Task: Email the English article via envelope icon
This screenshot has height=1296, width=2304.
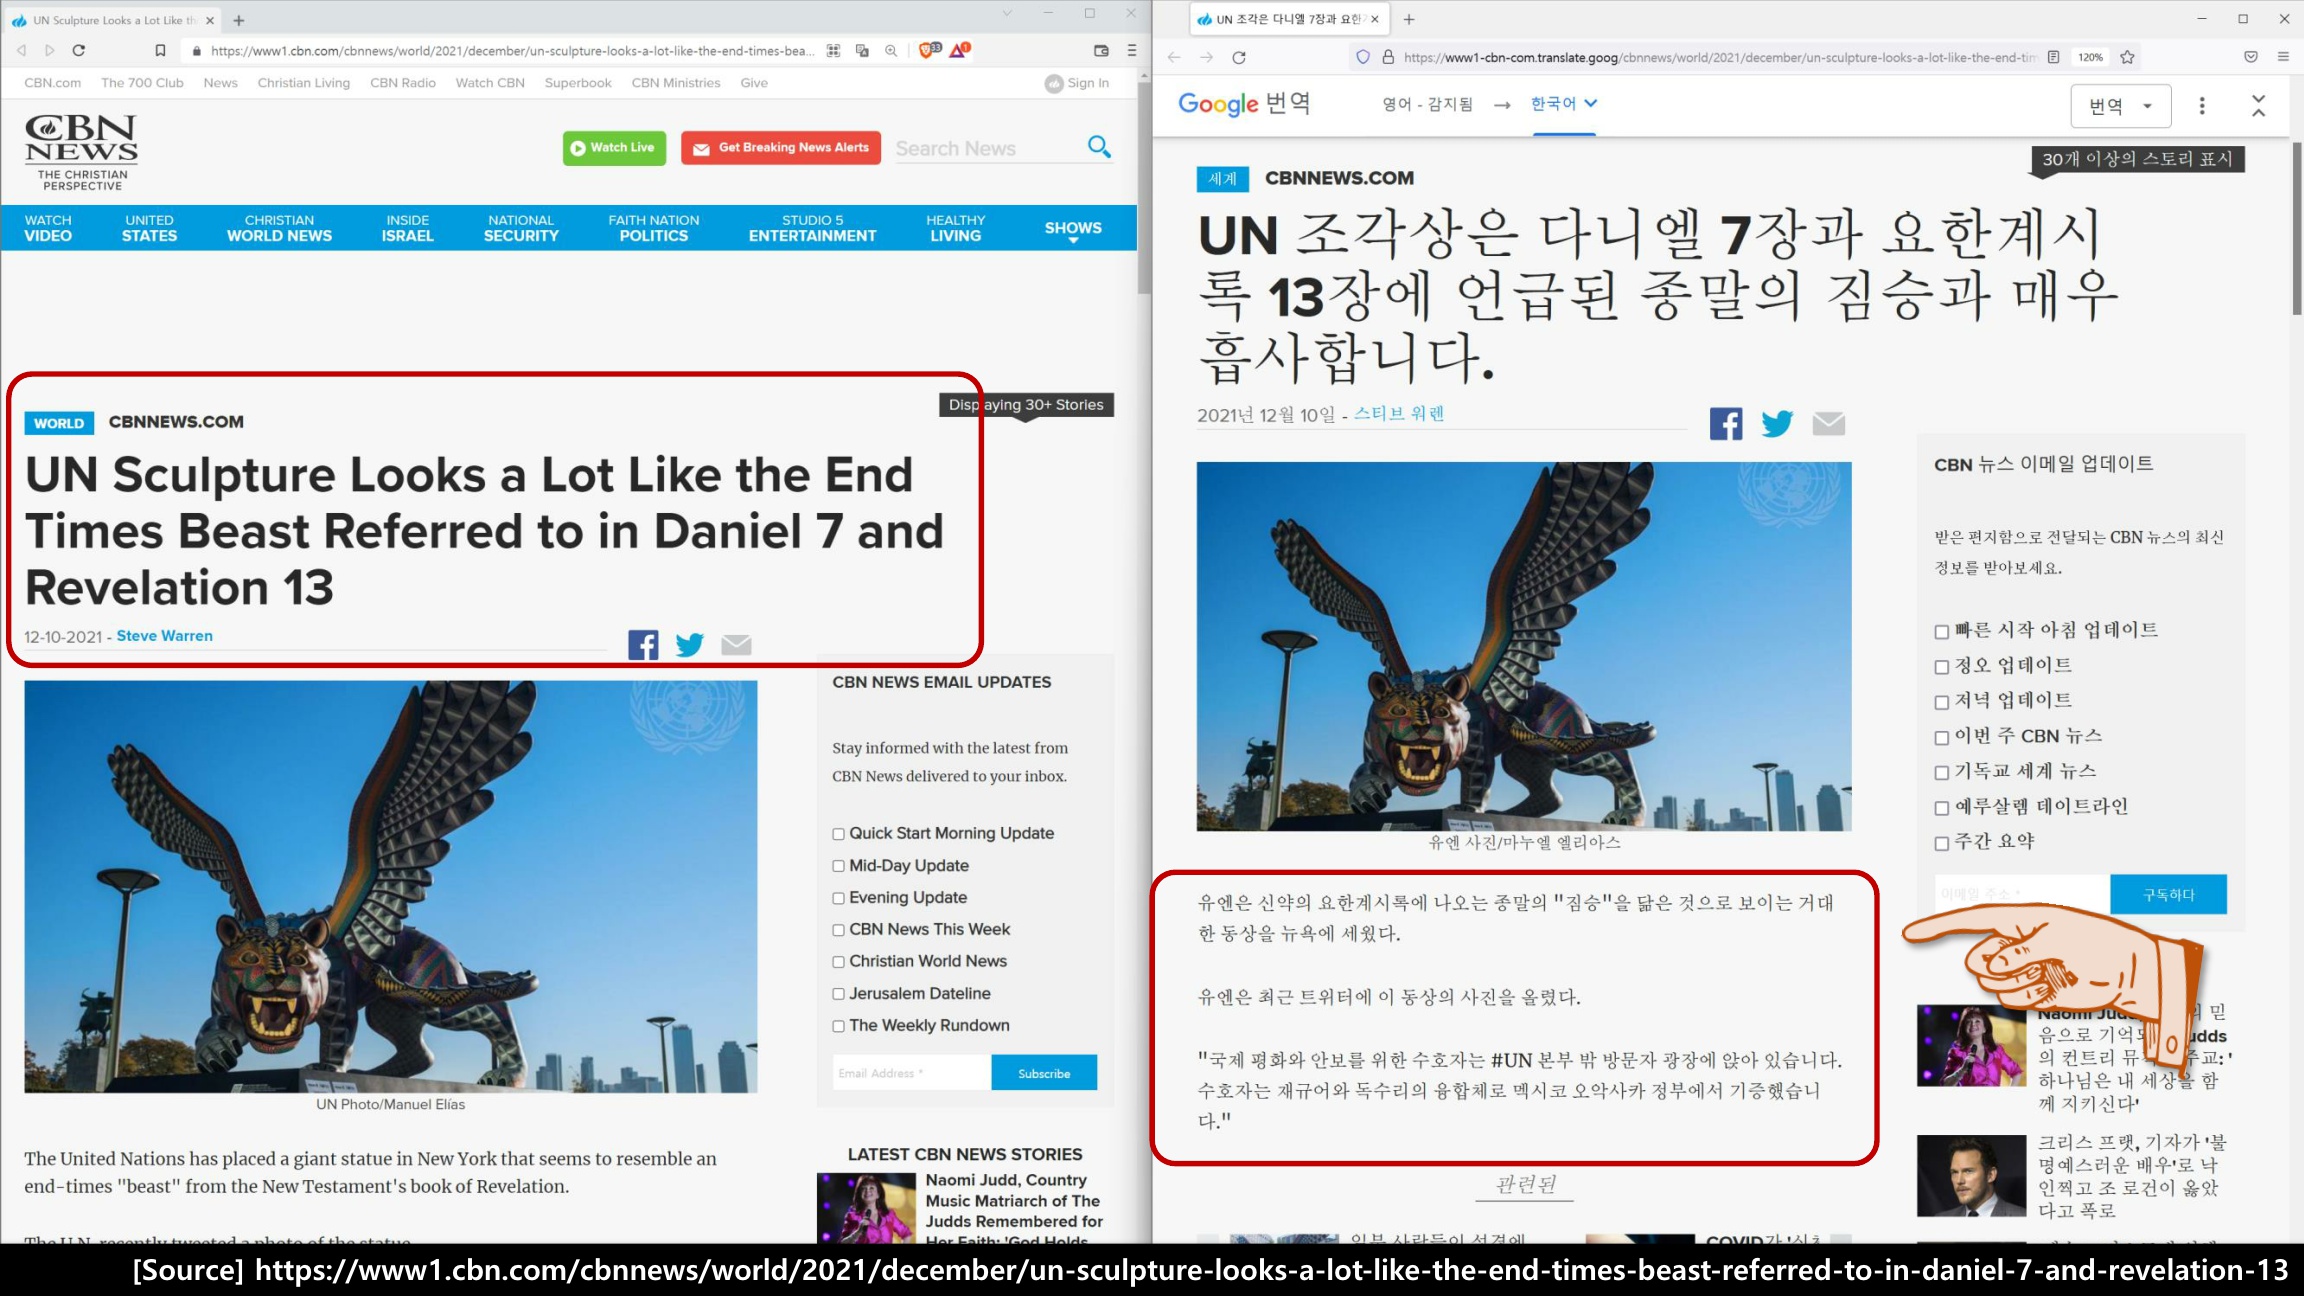Action: pos(736,645)
